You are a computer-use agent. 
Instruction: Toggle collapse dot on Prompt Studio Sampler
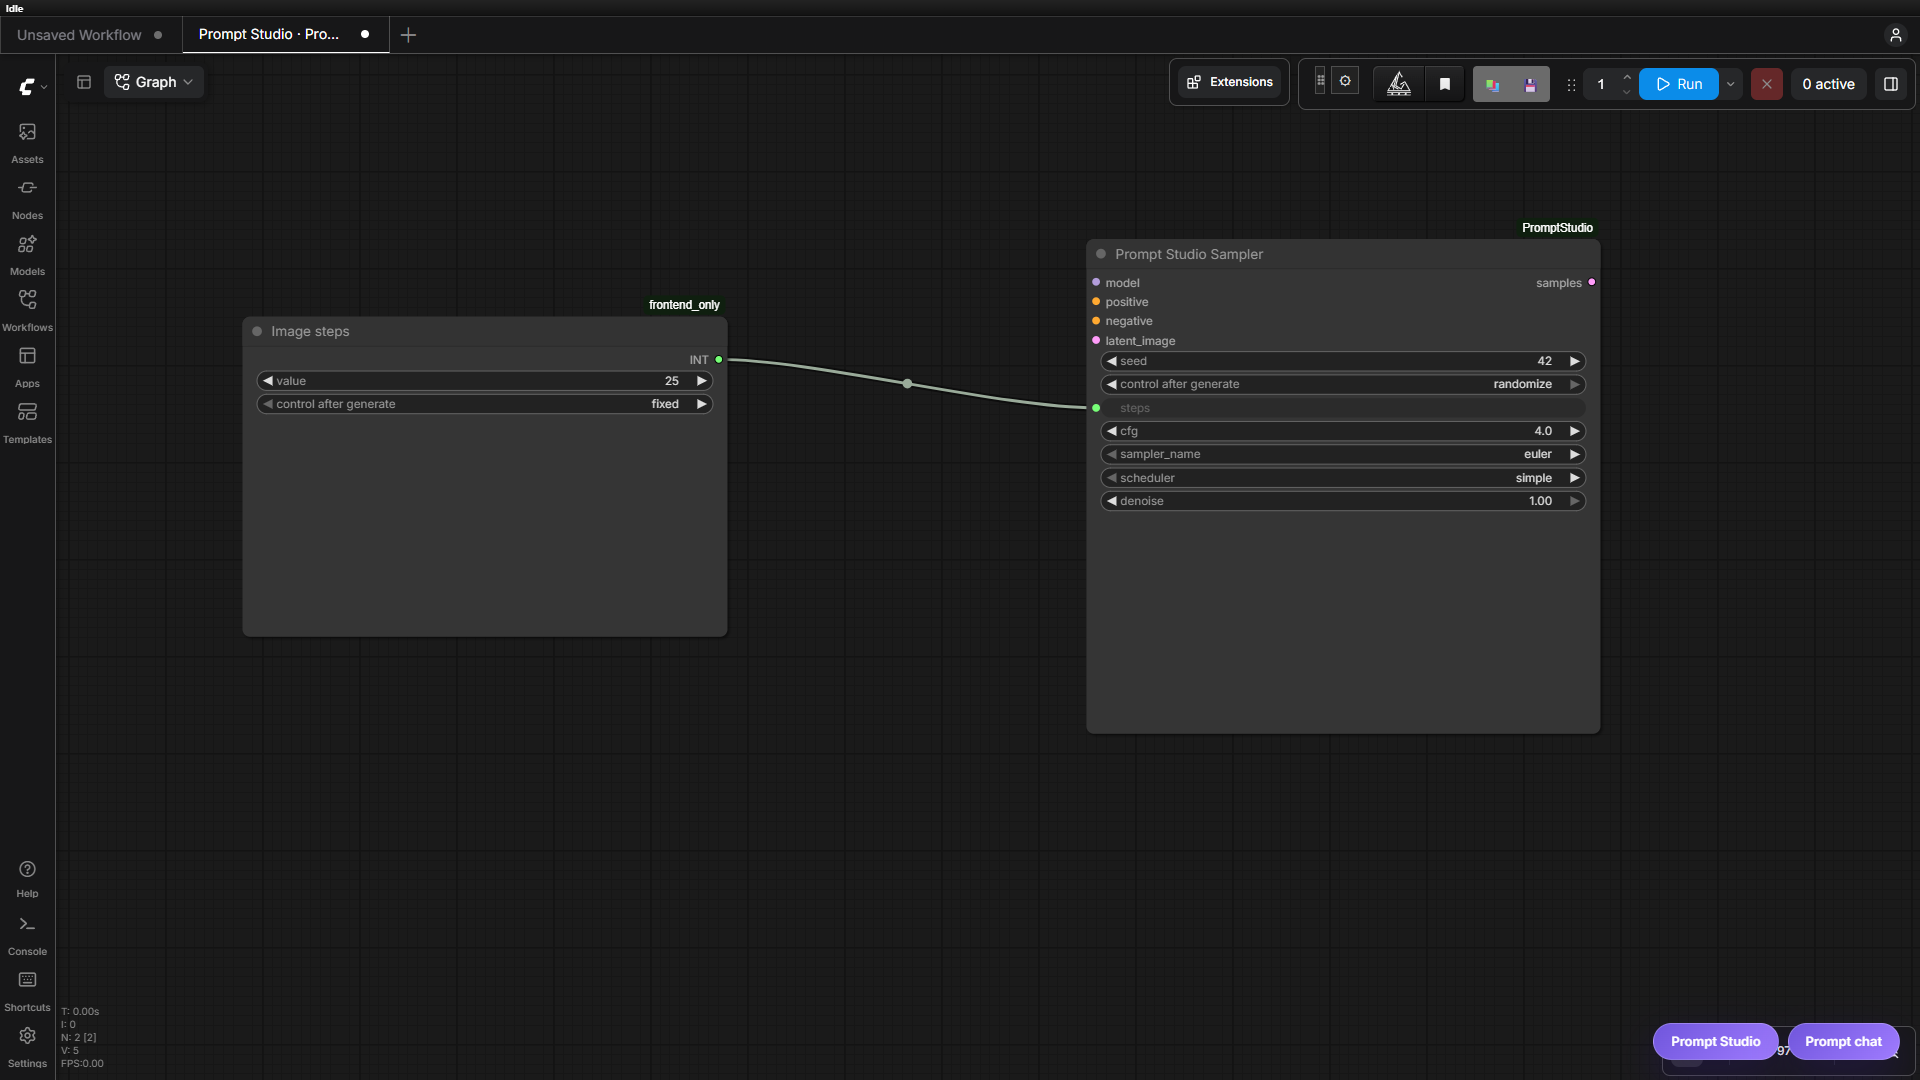click(1101, 254)
